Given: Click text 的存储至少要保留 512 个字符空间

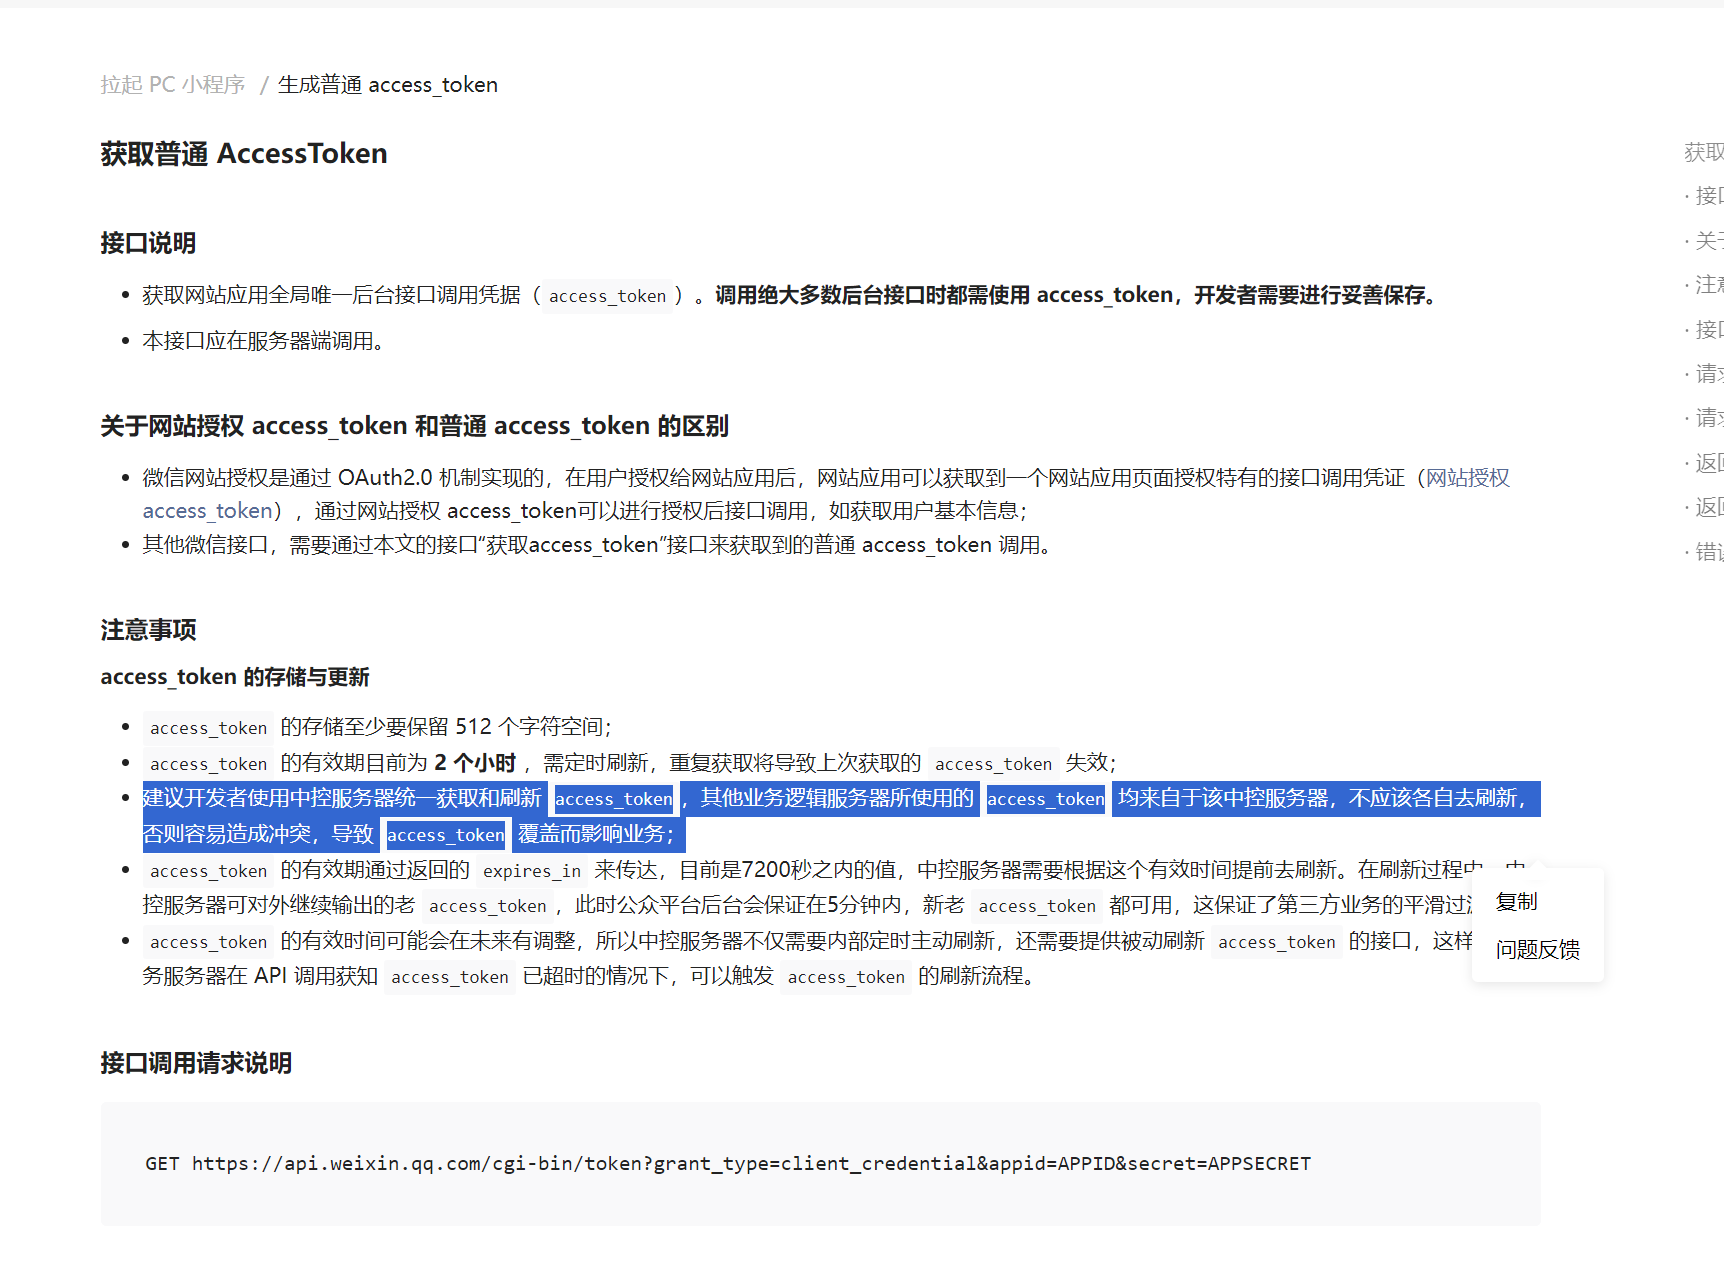Looking at the screenshot, I should [x=445, y=727].
